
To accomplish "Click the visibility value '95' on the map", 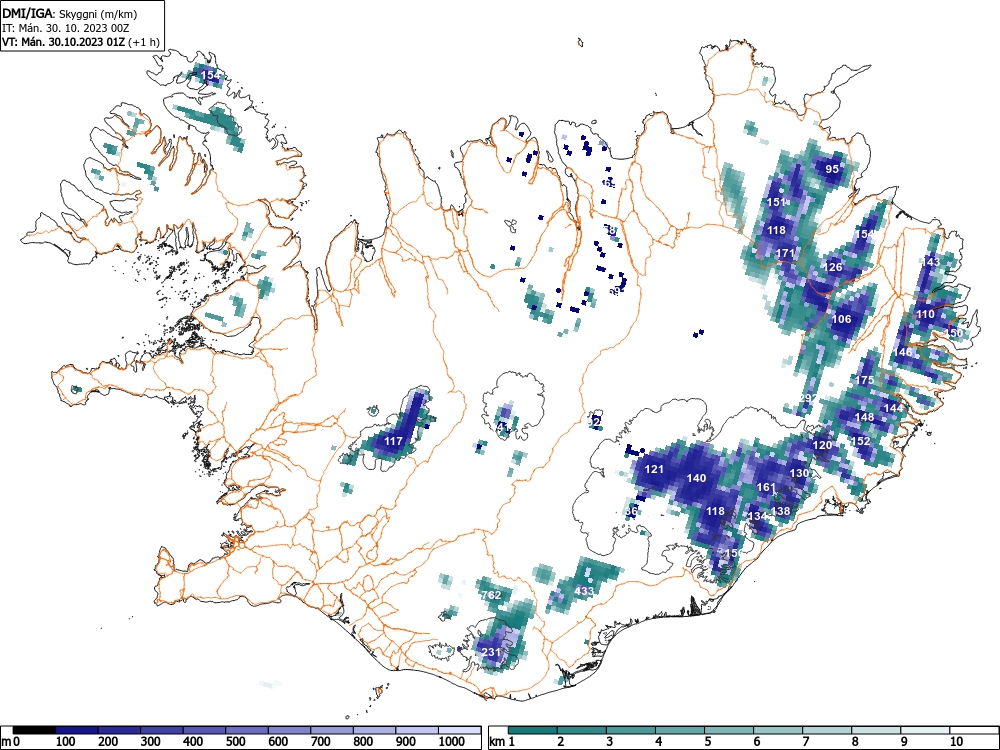I will pos(832,169).
